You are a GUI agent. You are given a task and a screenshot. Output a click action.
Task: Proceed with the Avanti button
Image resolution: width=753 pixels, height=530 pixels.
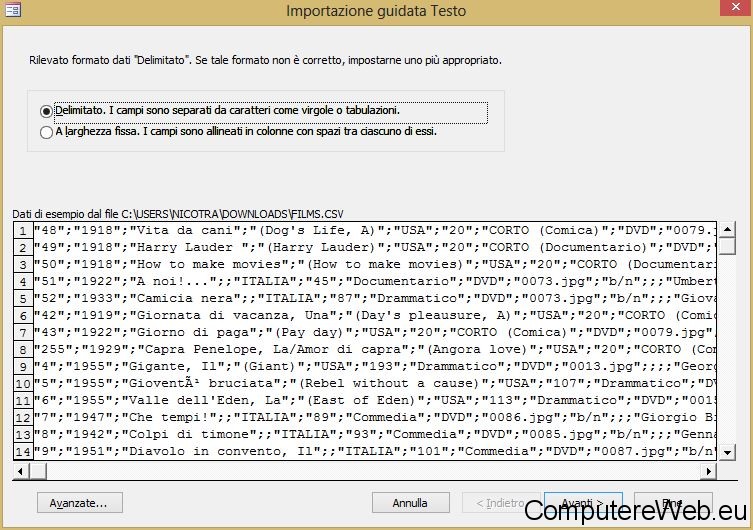[x=583, y=503]
